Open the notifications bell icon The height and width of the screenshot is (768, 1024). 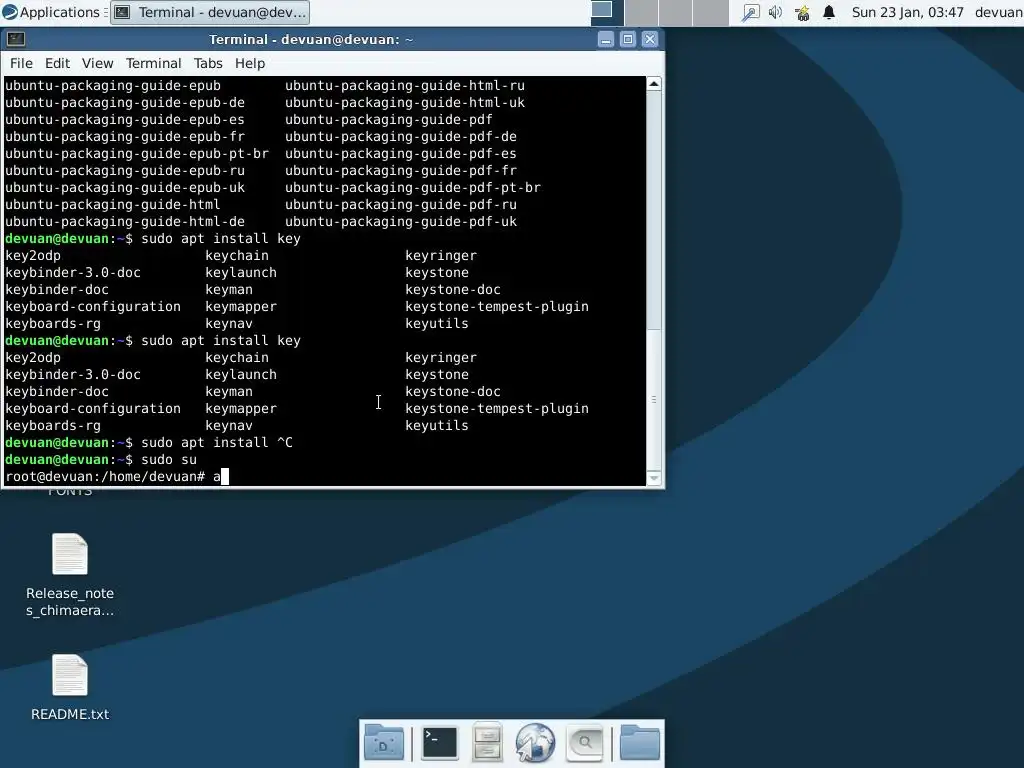[x=829, y=12]
